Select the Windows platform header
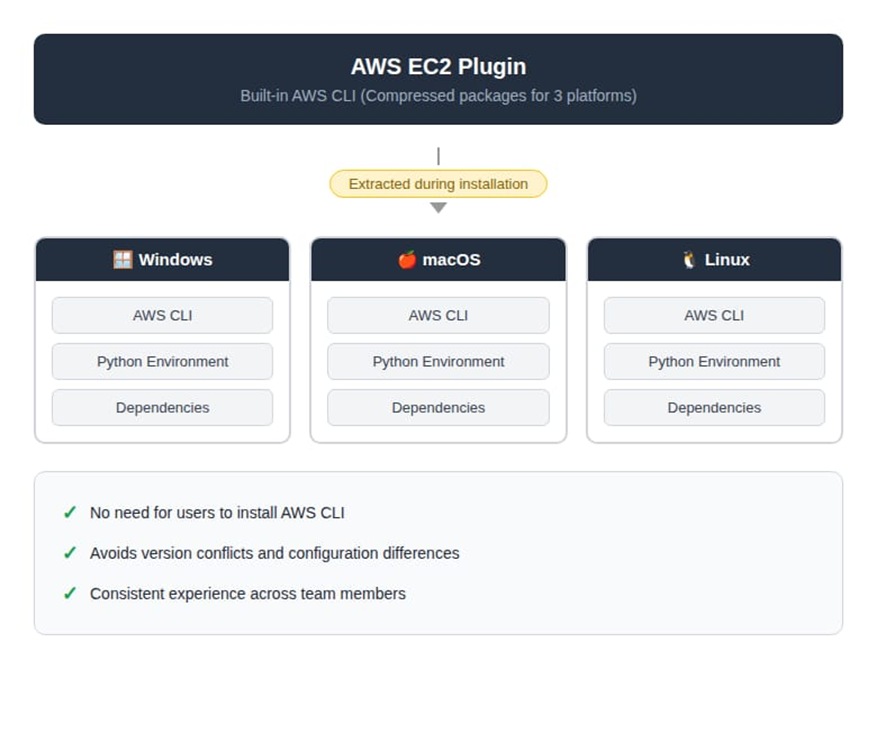 (163, 260)
